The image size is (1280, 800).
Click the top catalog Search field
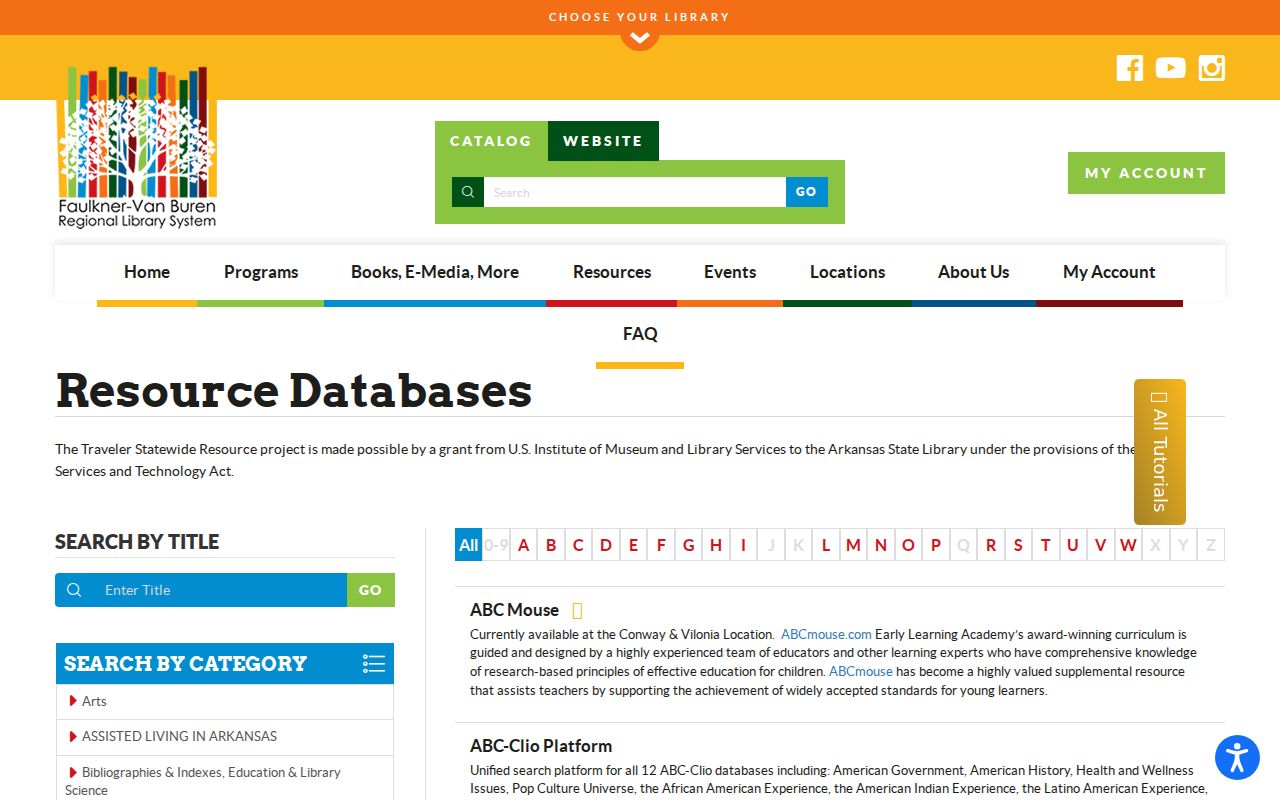click(635, 192)
